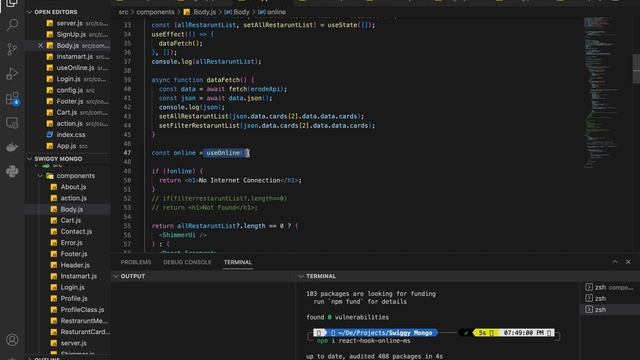The height and width of the screenshot is (360, 640).
Task: Open Login.js from Open Editors
Action: tap(68, 79)
